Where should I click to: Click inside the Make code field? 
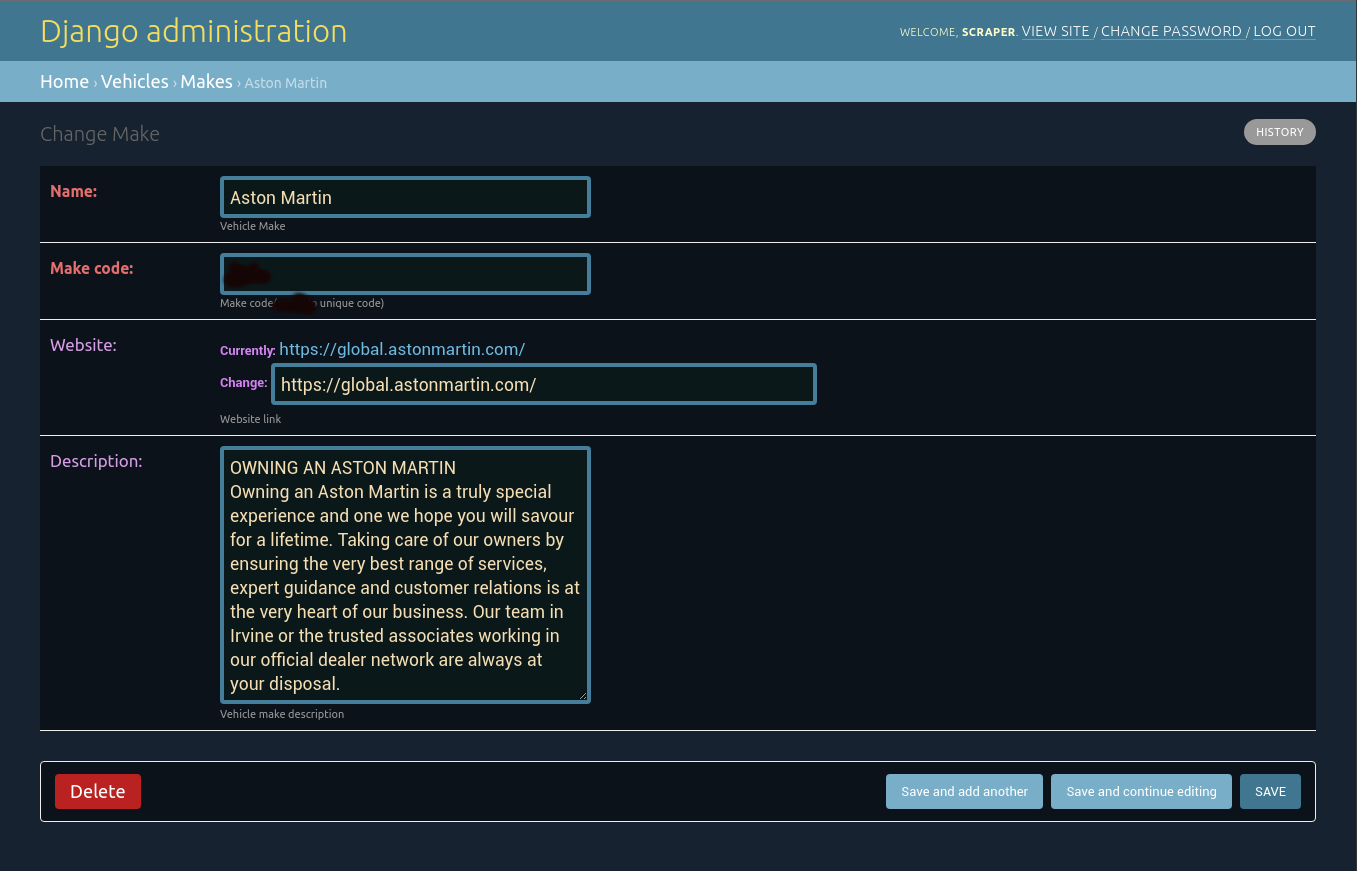tap(404, 273)
